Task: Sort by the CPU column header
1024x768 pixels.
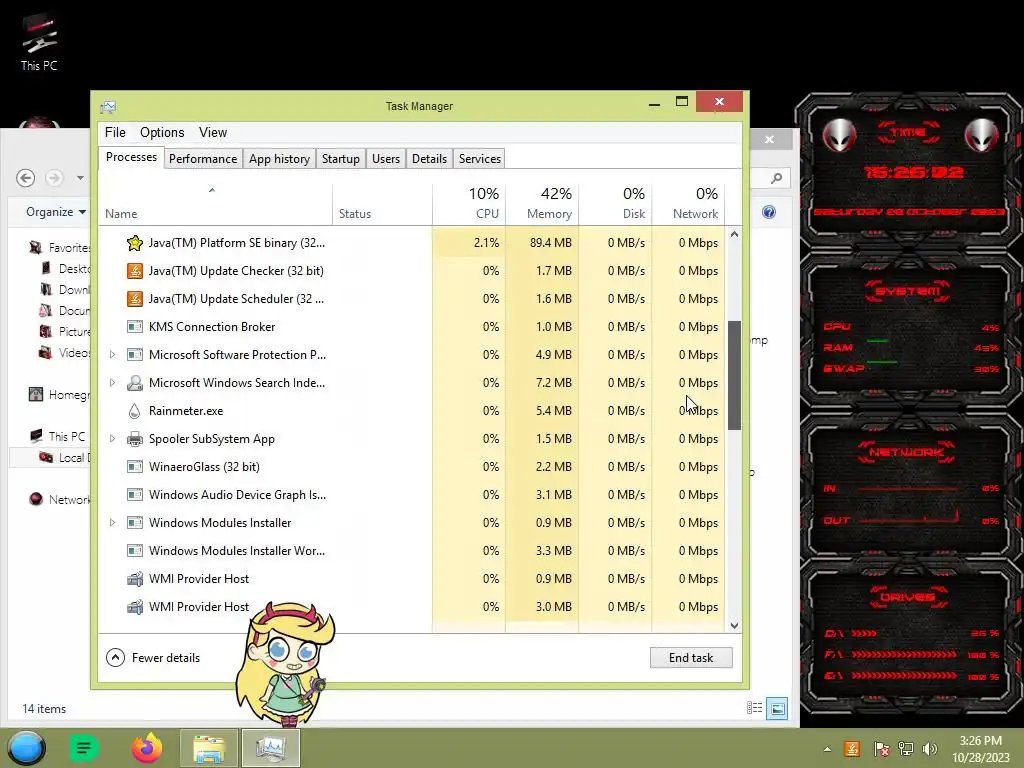Action: click(469, 204)
